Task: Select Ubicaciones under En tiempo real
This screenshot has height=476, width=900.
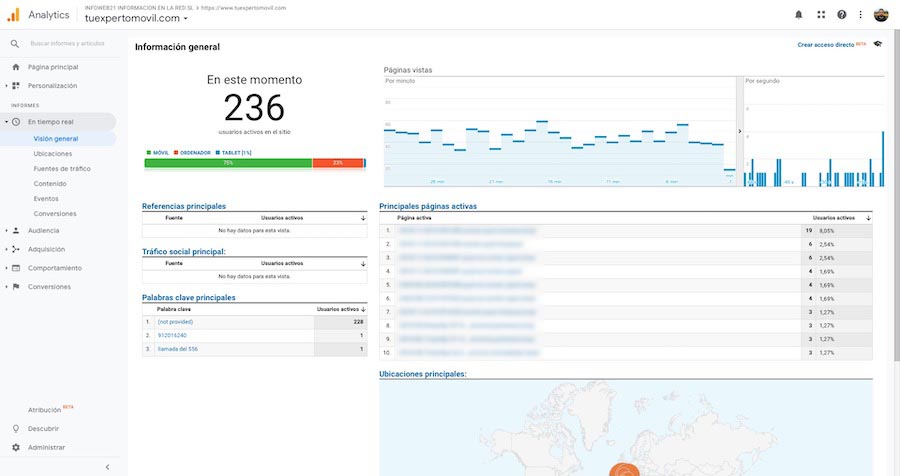Action: pyautogui.click(x=52, y=154)
